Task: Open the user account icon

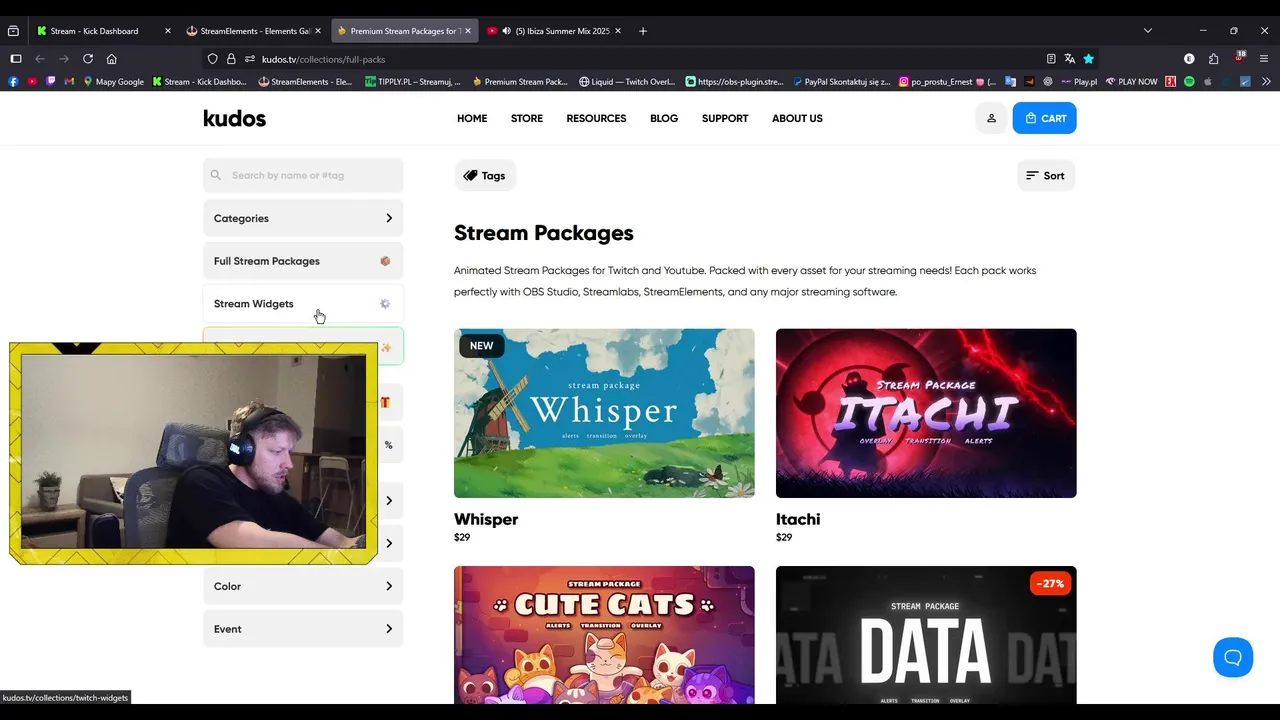Action: [x=991, y=118]
